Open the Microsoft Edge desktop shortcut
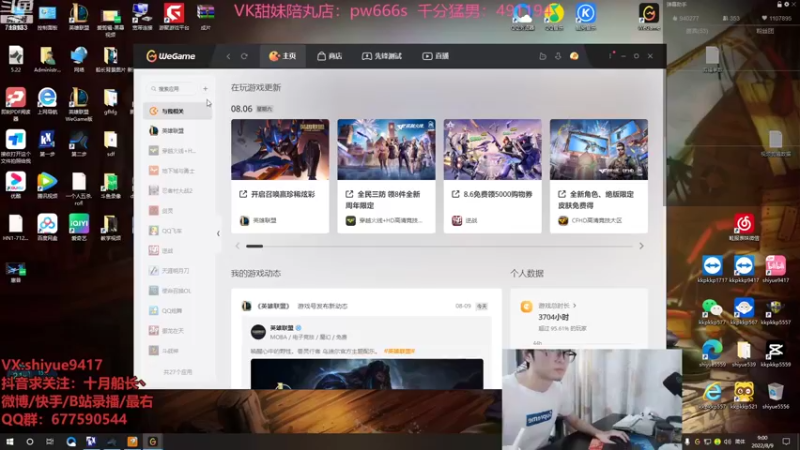Screen dimensions: 800x450 tap(712, 353)
